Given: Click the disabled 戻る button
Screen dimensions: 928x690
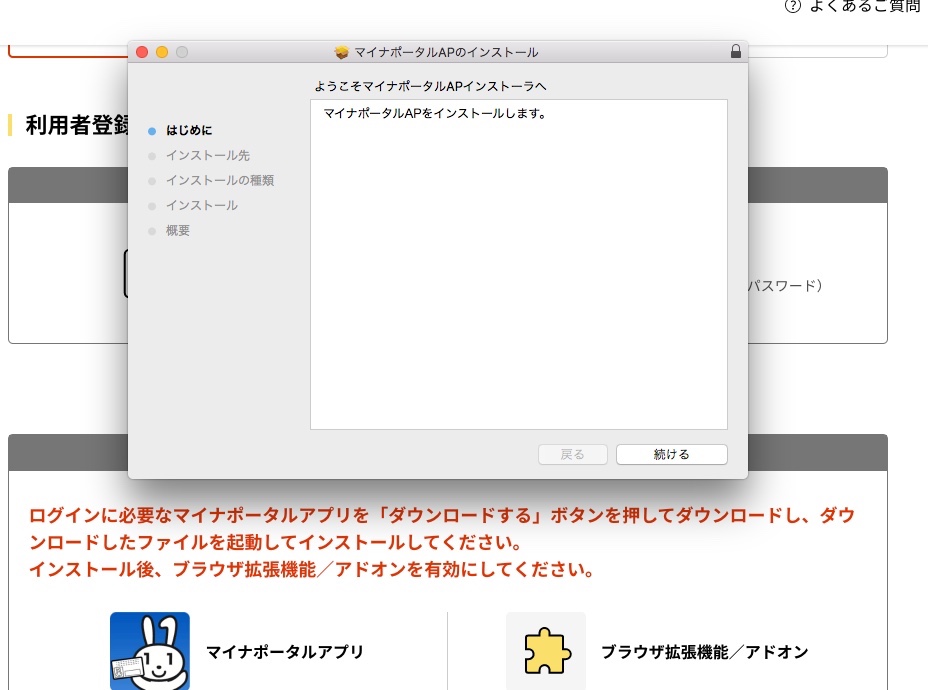Looking at the screenshot, I should [572, 454].
